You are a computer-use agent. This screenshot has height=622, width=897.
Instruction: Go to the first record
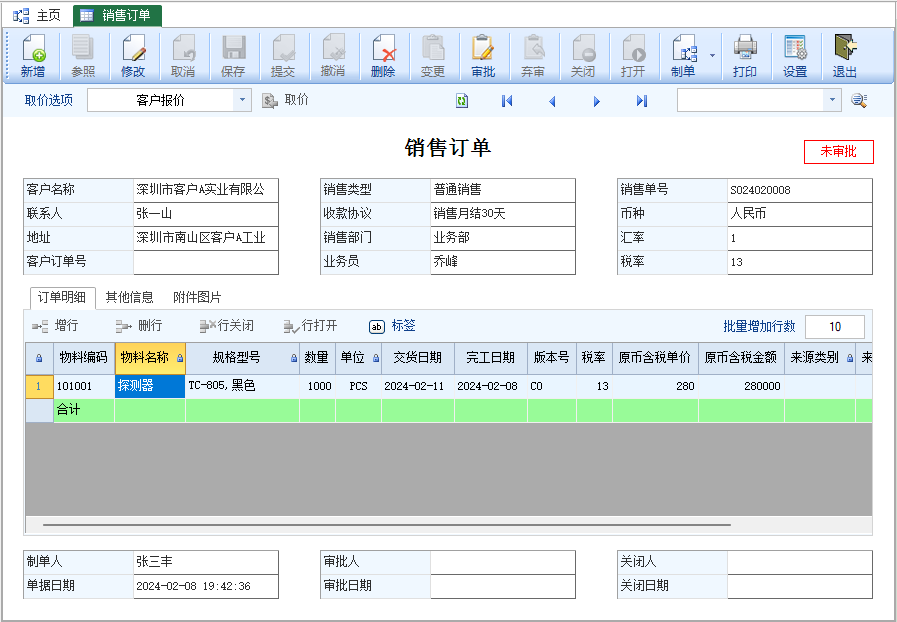tap(507, 101)
